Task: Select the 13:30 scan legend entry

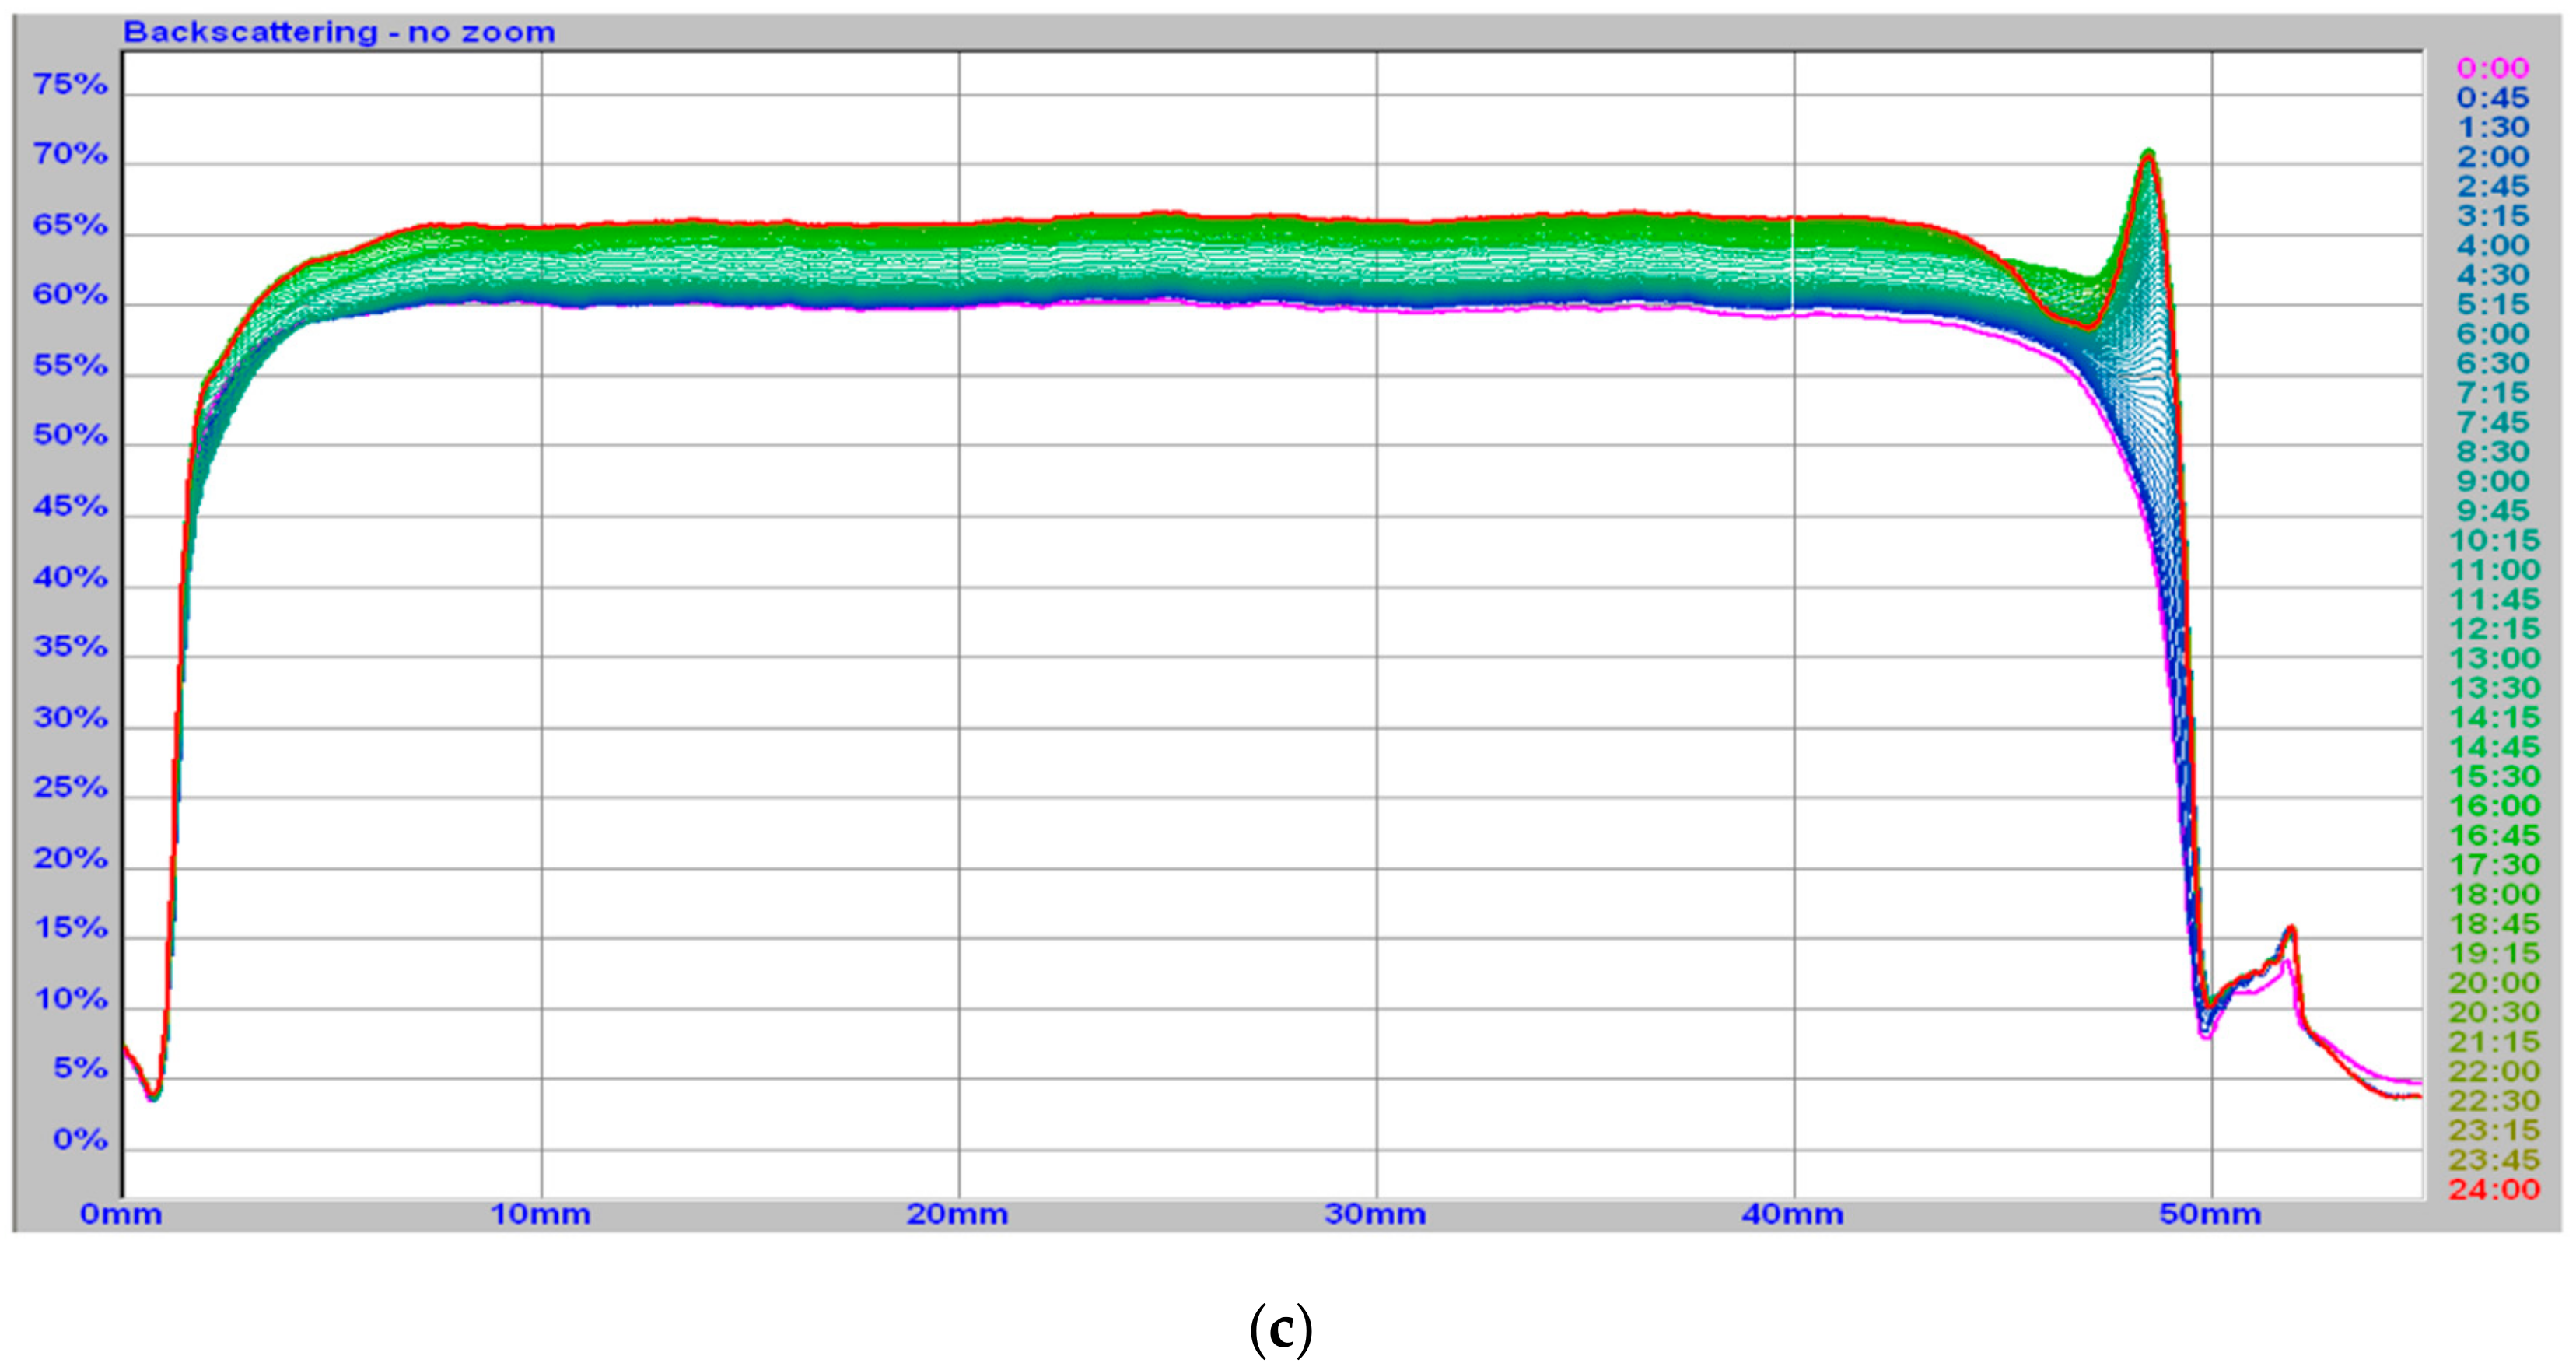Action: point(2494,688)
